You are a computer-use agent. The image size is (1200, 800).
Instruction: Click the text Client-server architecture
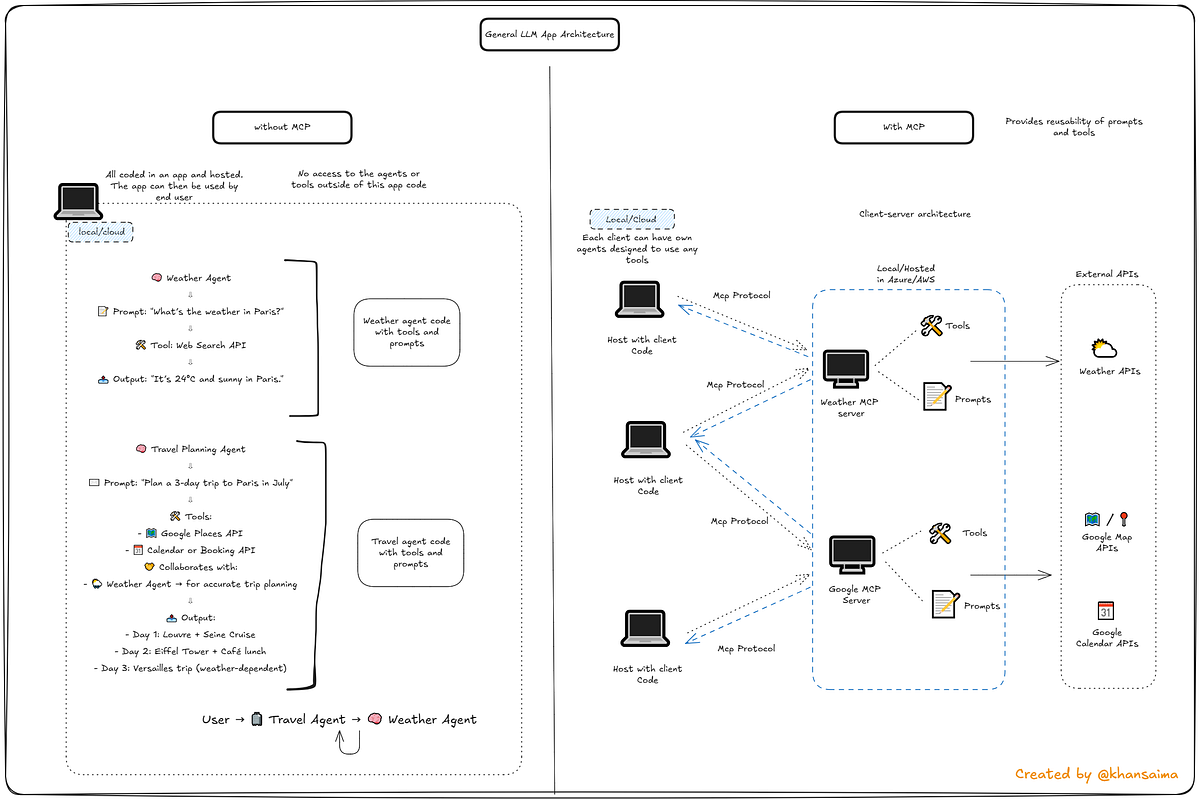[x=914, y=214]
